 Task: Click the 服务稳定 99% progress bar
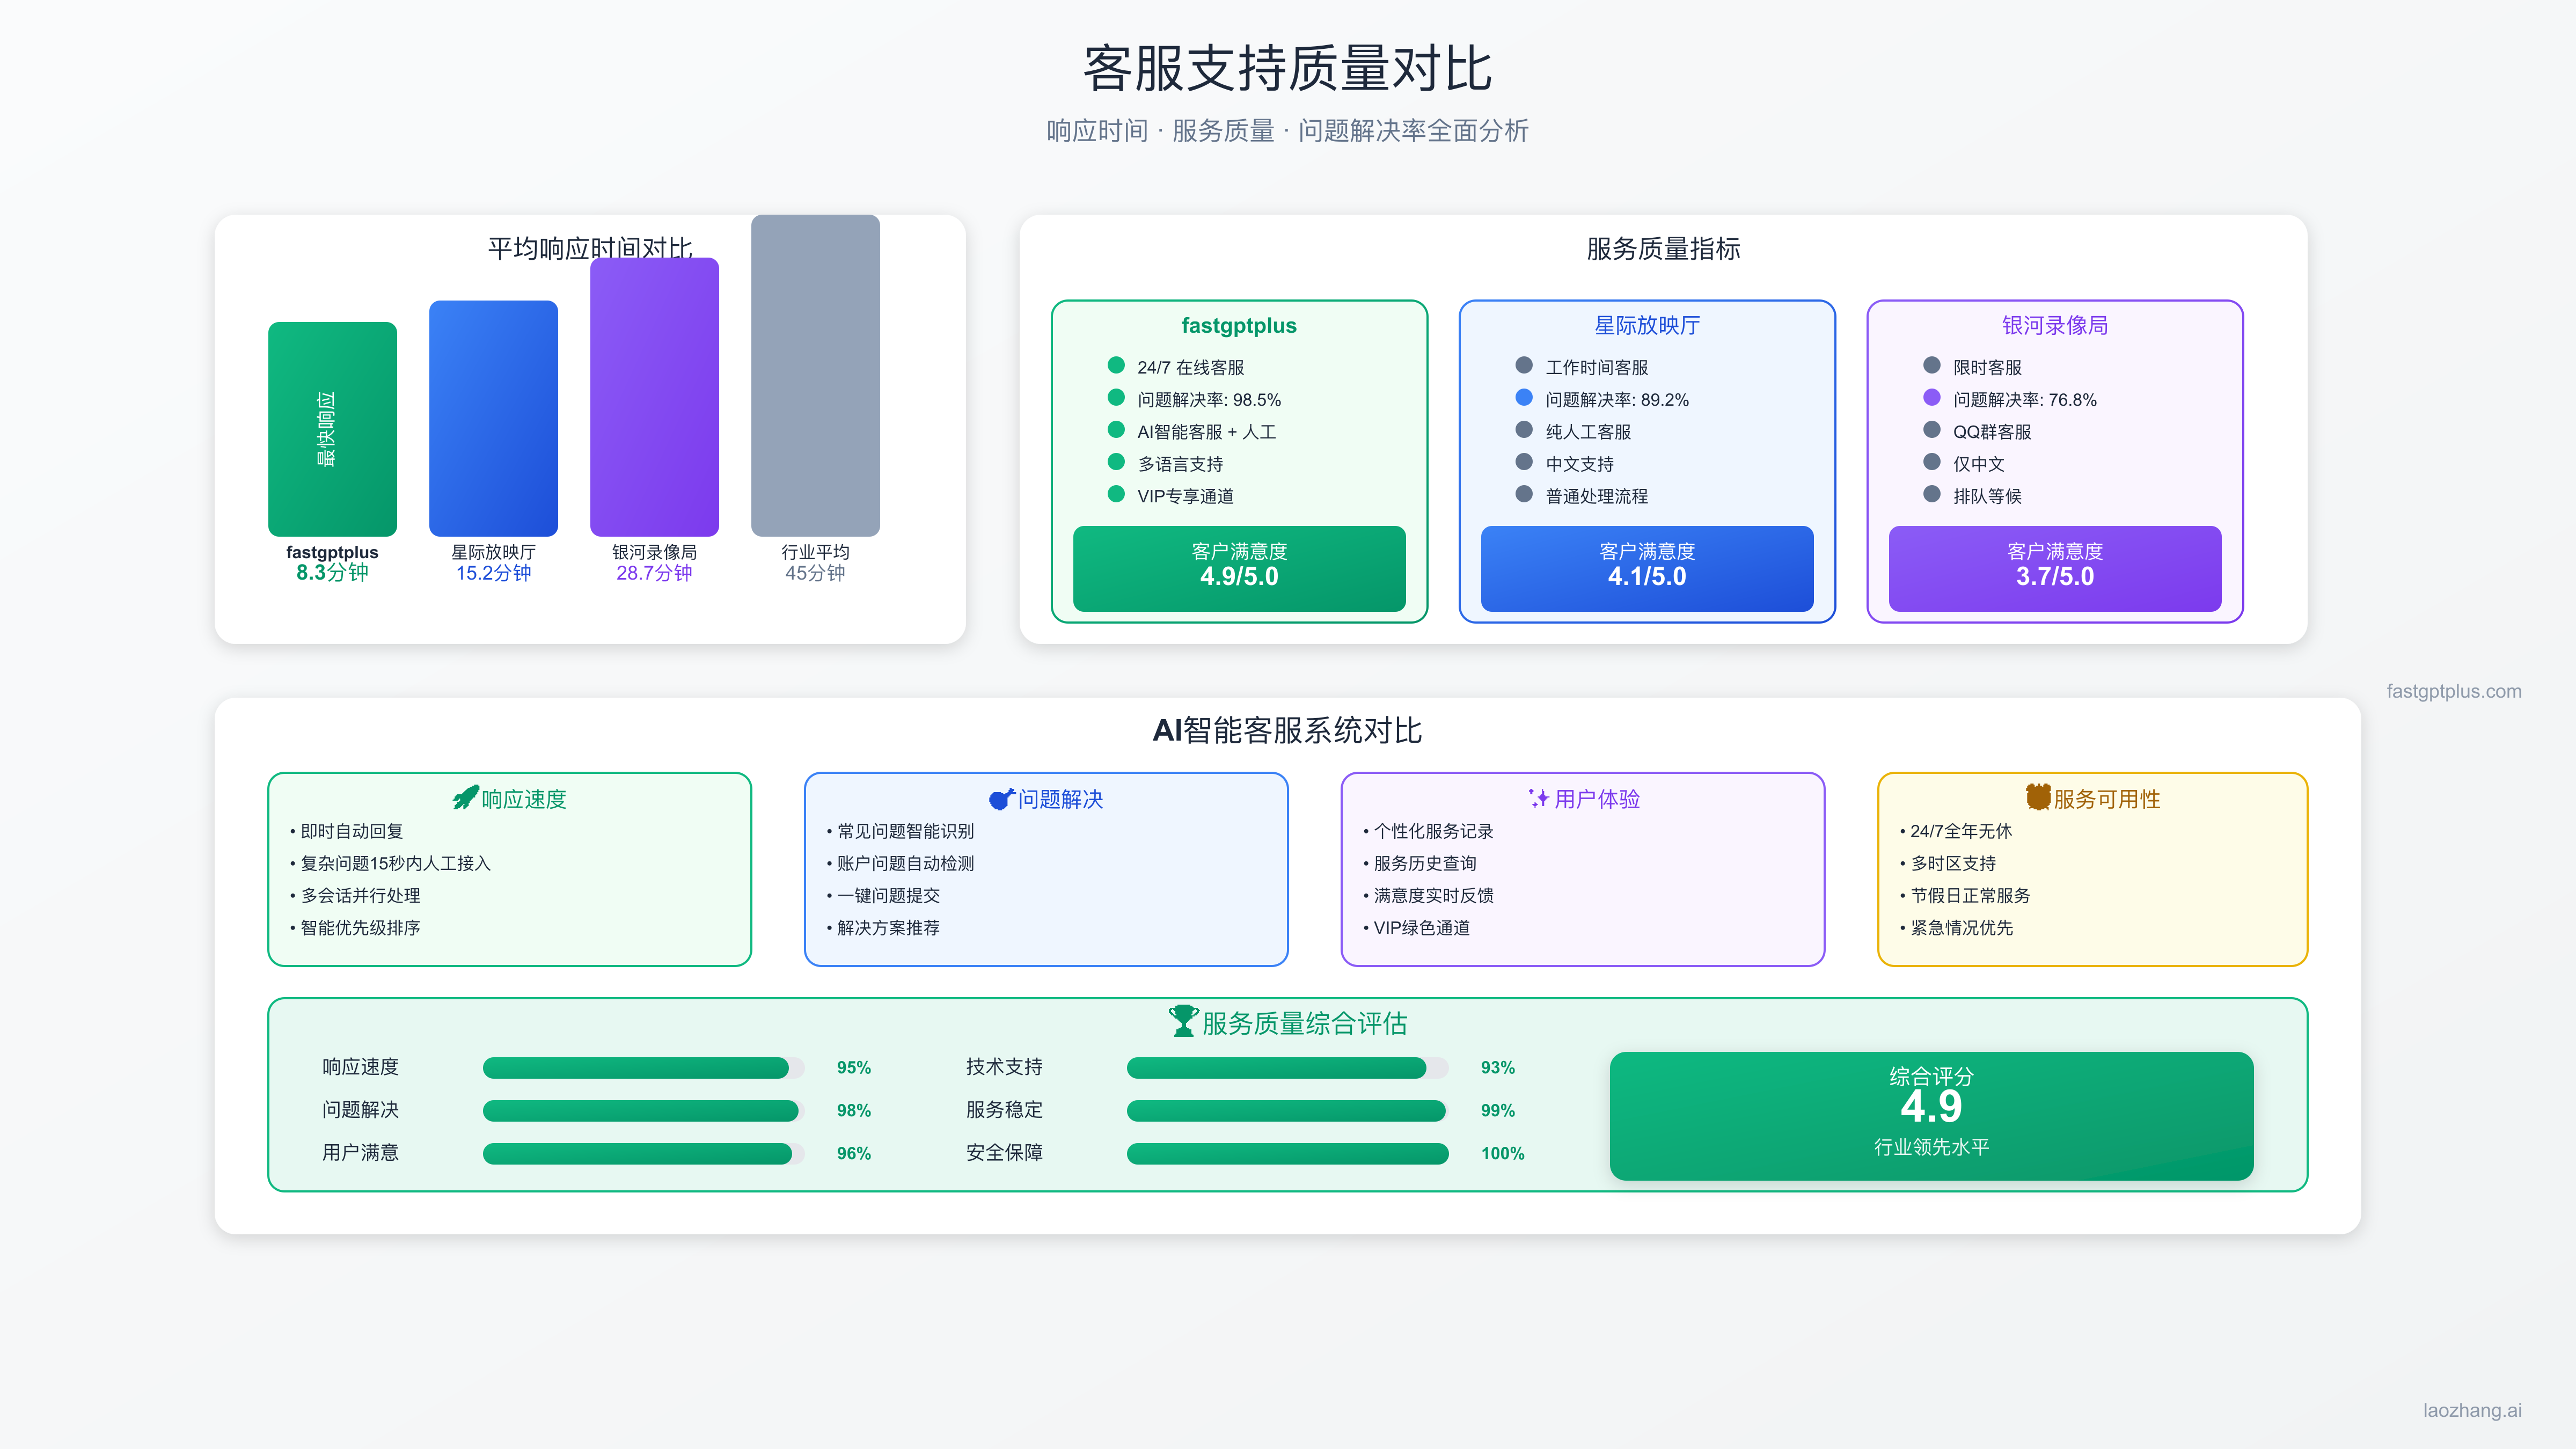pos(1287,1111)
